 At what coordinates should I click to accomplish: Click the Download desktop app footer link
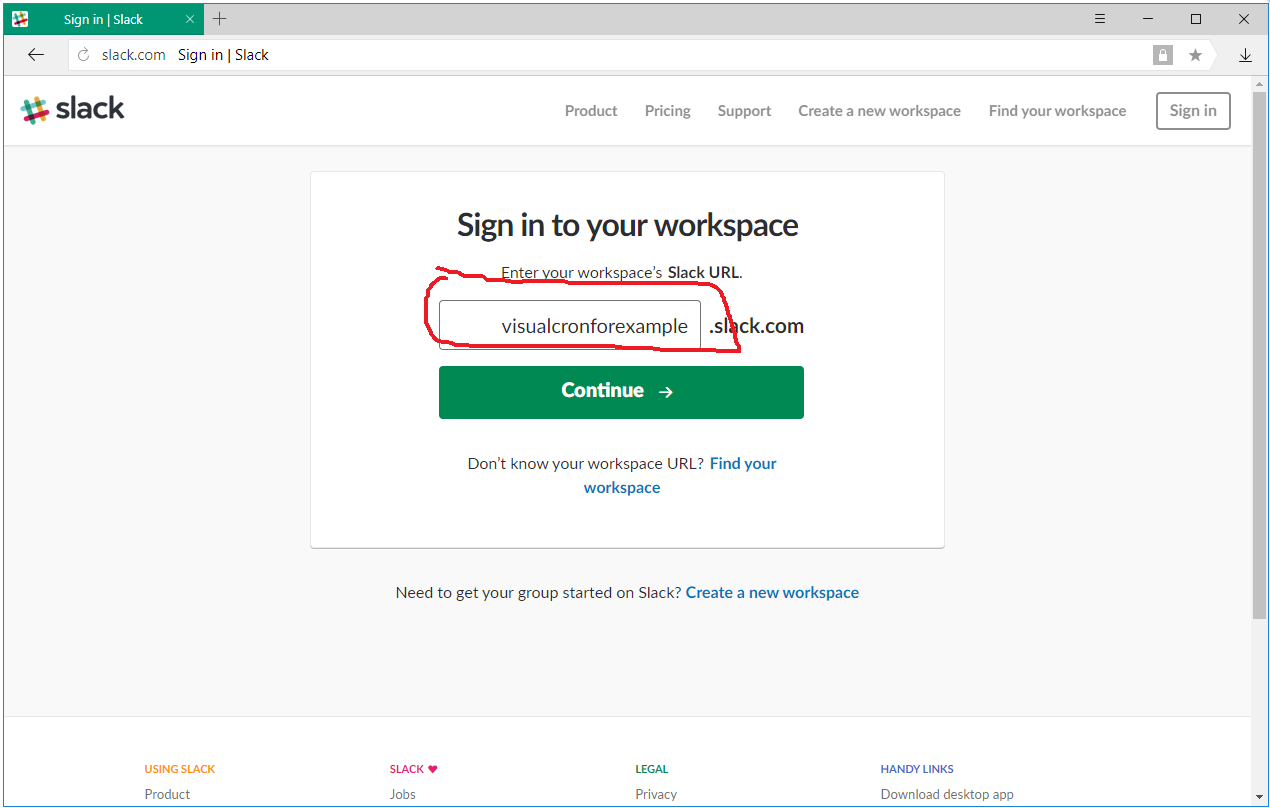tap(946, 793)
